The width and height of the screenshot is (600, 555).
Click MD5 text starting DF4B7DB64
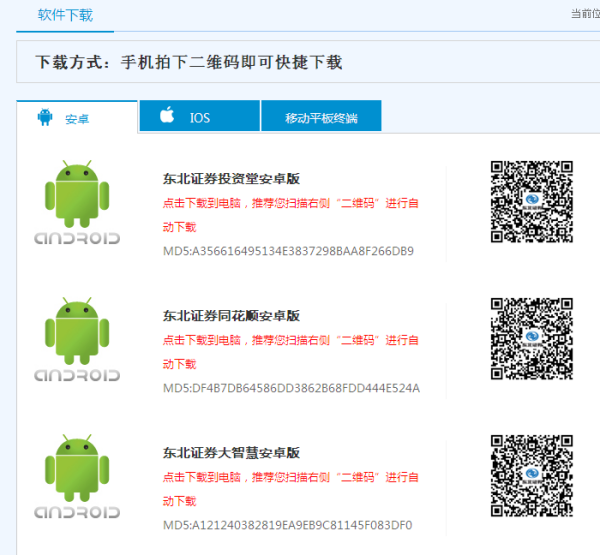pos(291,388)
